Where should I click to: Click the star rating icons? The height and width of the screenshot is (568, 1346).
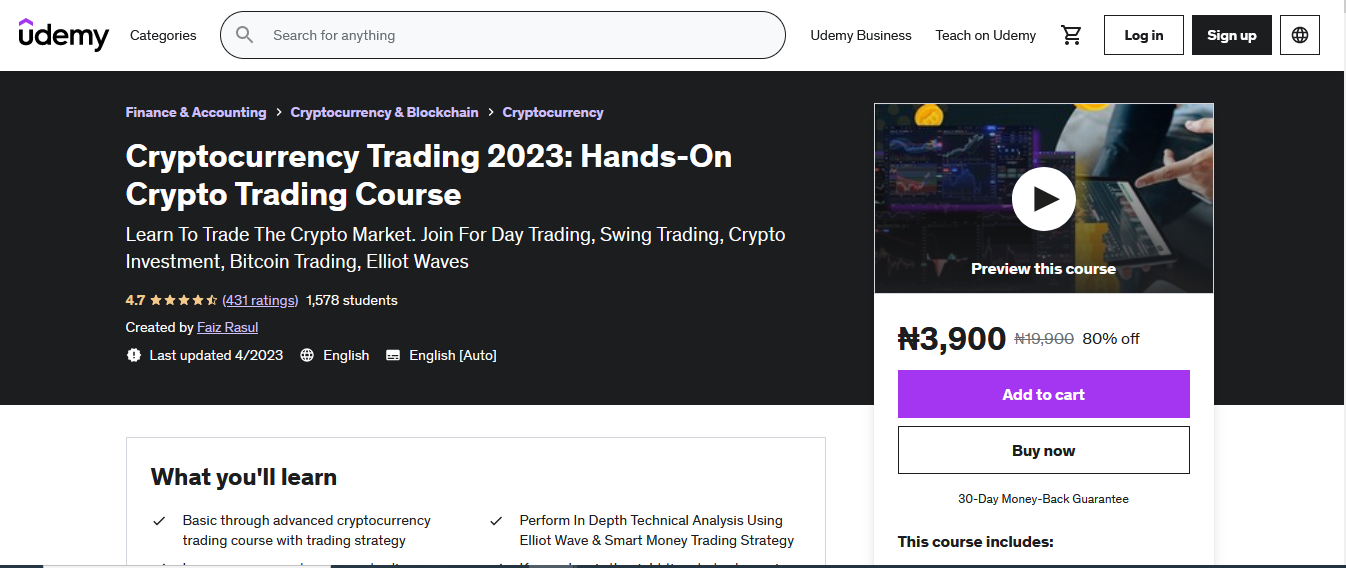(184, 300)
